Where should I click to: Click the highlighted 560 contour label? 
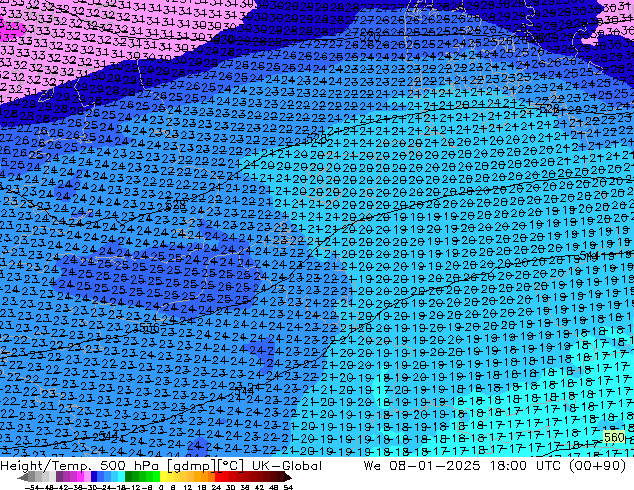tap(614, 437)
